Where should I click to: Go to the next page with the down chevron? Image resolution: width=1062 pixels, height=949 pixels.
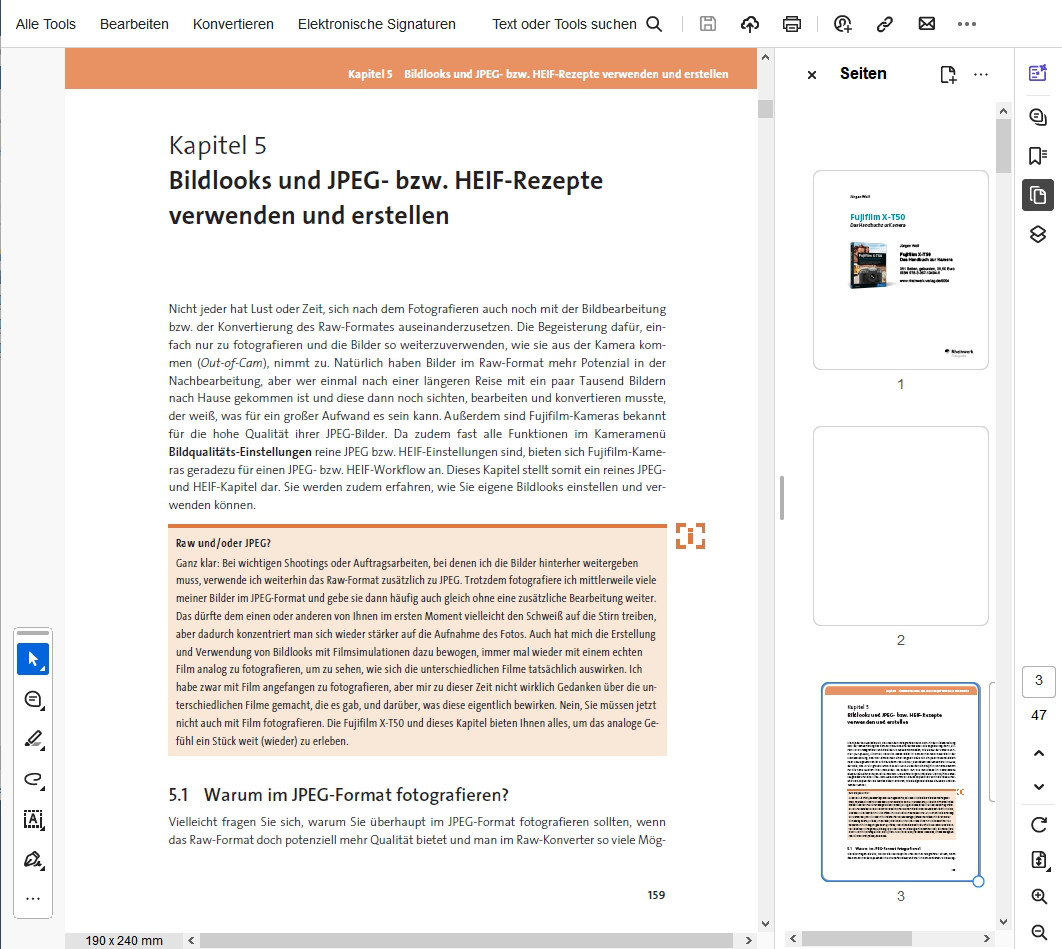pyautogui.click(x=1038, y=786)
